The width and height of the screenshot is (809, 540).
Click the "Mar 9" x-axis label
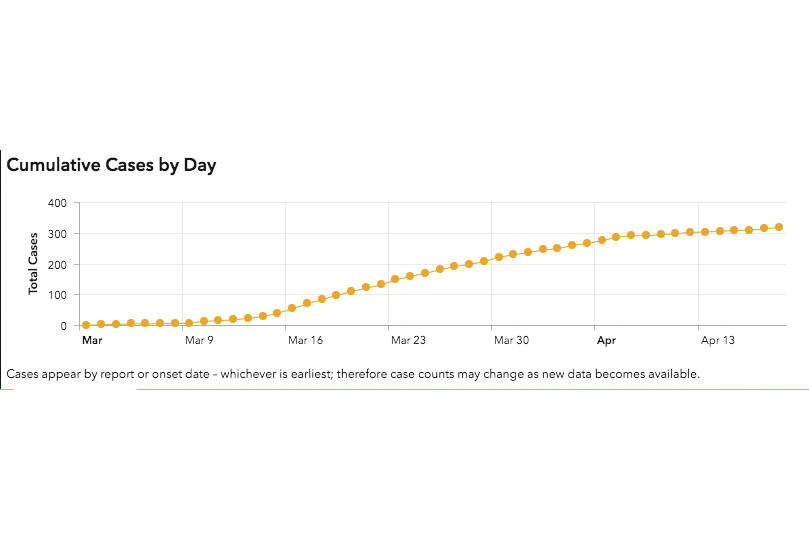click(198, 341)
